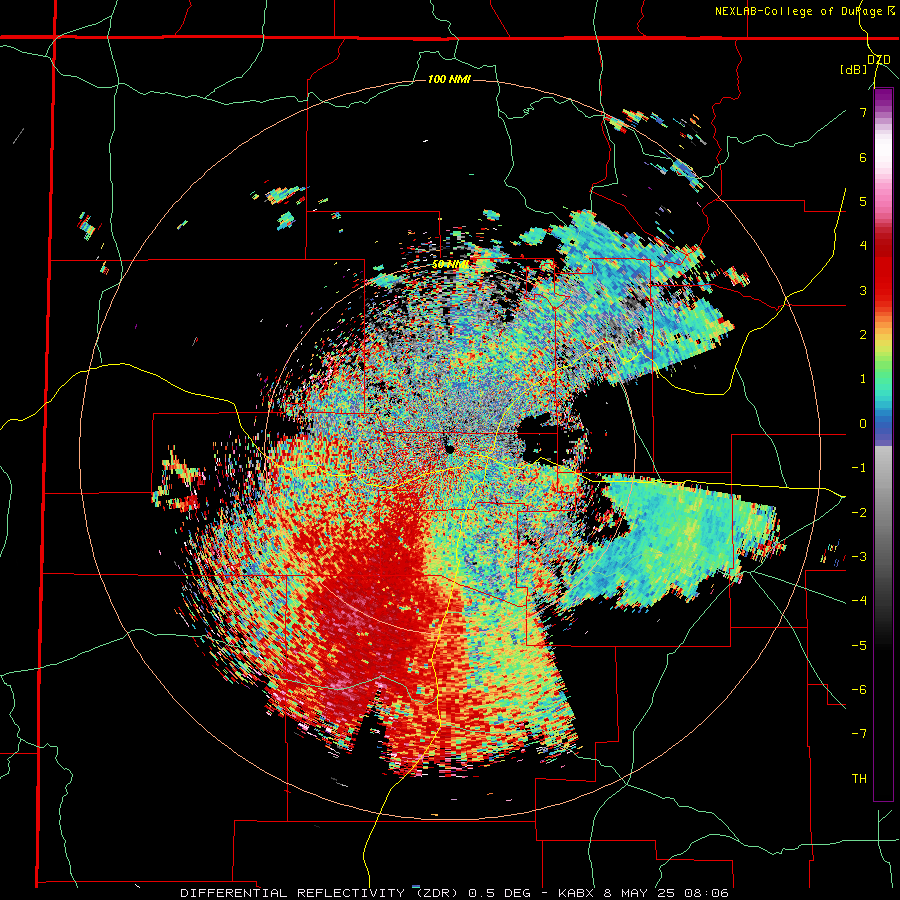Click the positive 2 value on the color scale

point(863,335)
